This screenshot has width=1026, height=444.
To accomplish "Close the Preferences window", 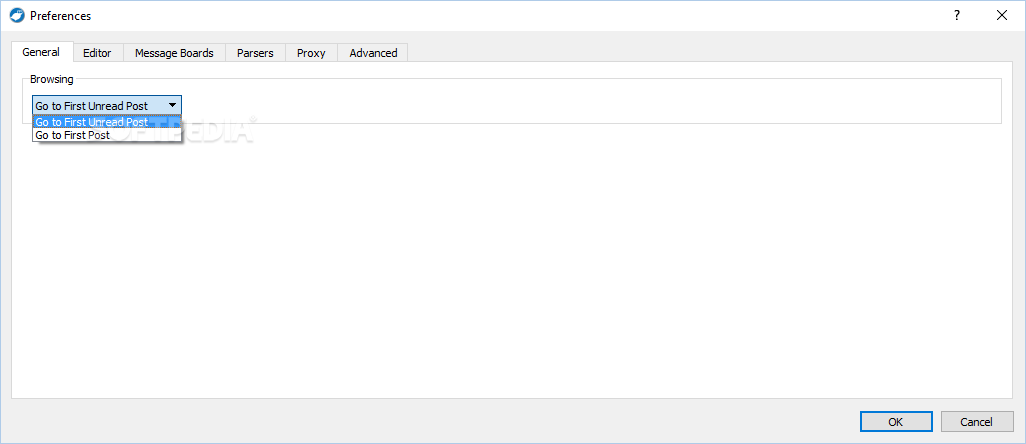I will 1002,16.
